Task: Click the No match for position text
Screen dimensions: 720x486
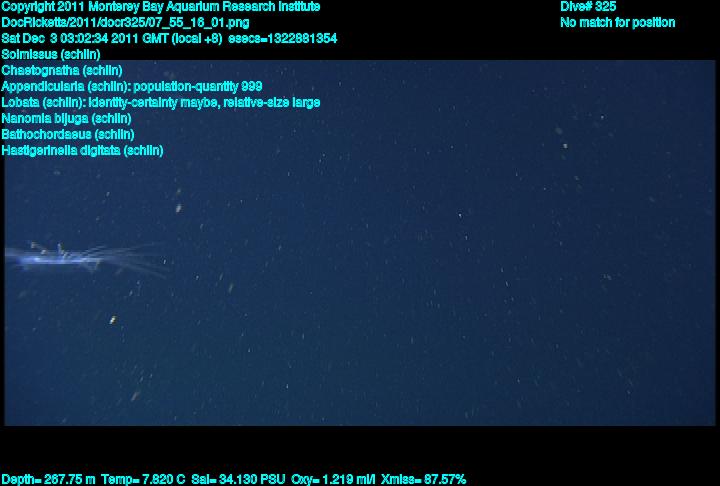Action: (x=618, y=23)
